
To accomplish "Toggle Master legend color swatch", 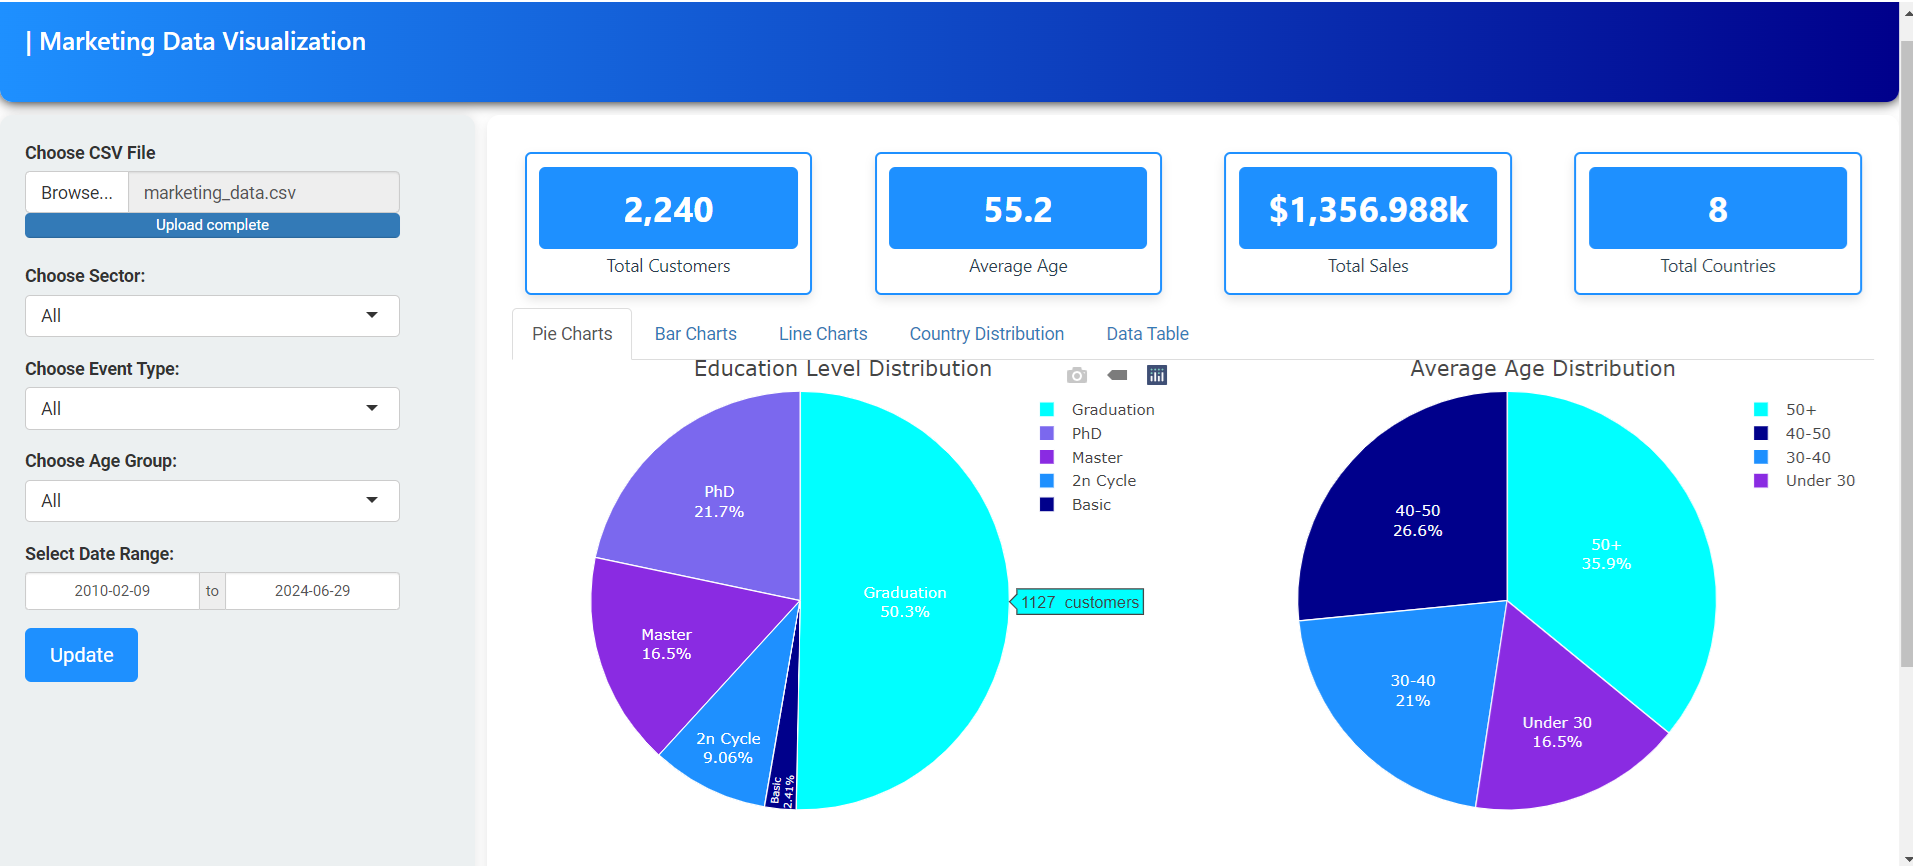I will point(1047,457).
